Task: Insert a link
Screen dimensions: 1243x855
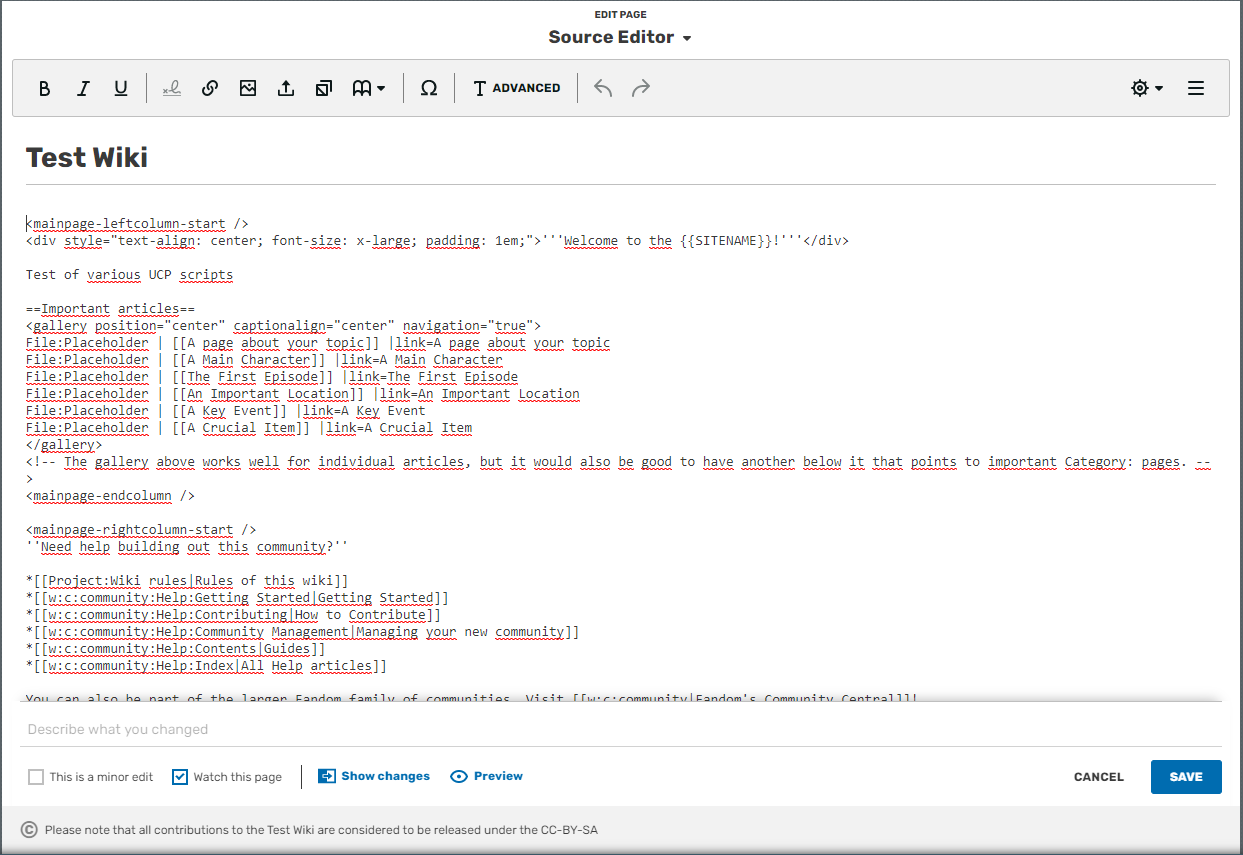Action: point(210,88)
